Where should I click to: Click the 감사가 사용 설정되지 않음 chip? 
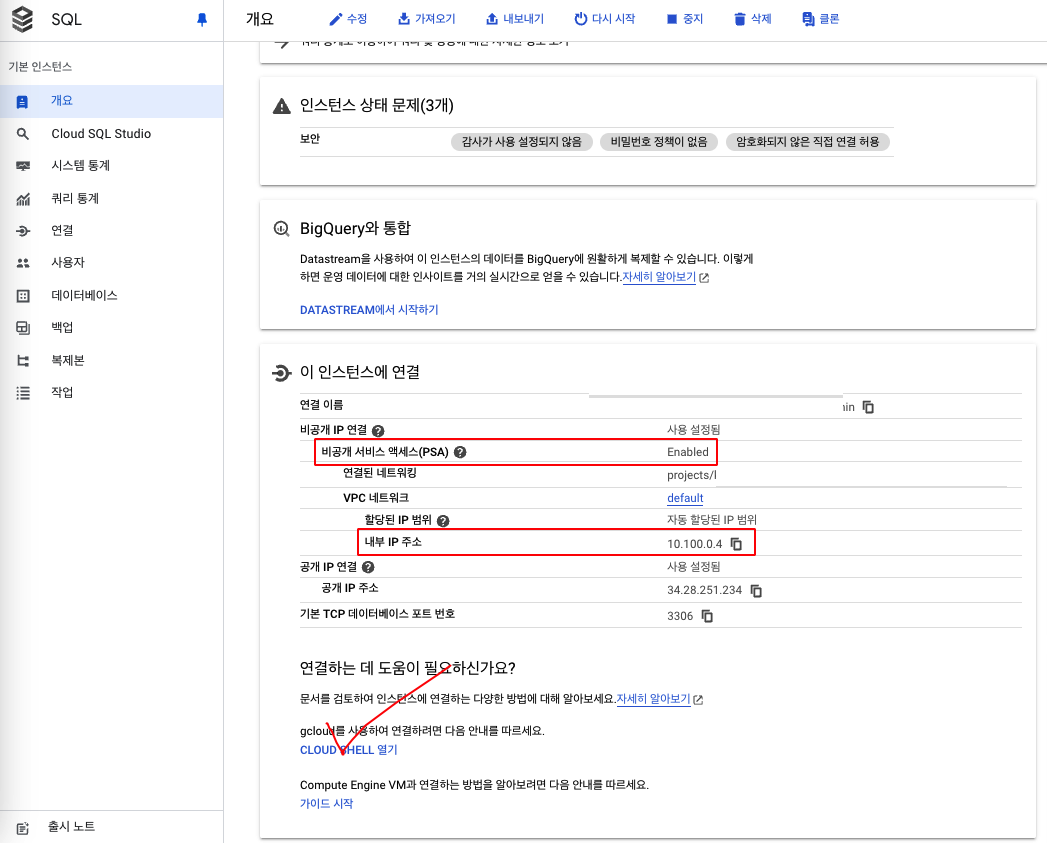[521, 142]
